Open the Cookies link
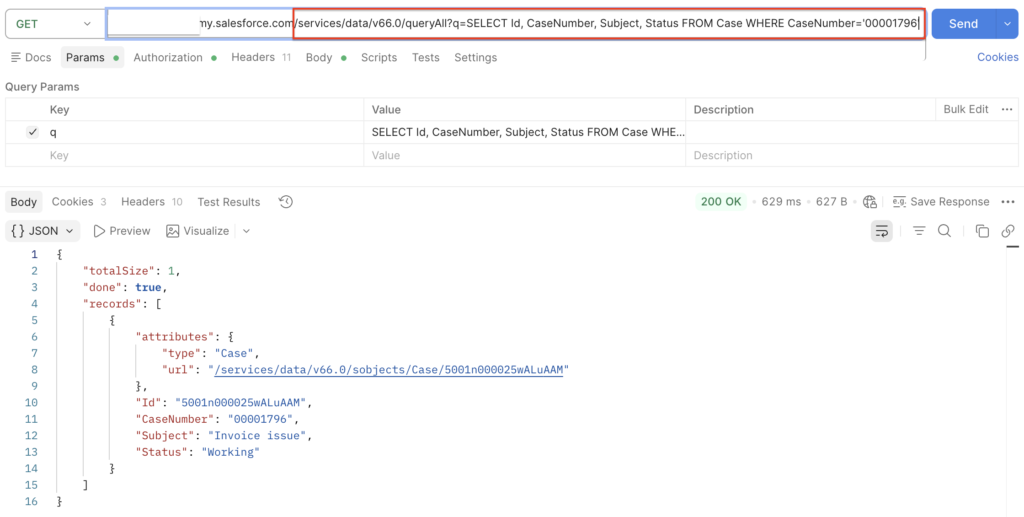The width and height of the screenshot is (1024, 517). 997,57
